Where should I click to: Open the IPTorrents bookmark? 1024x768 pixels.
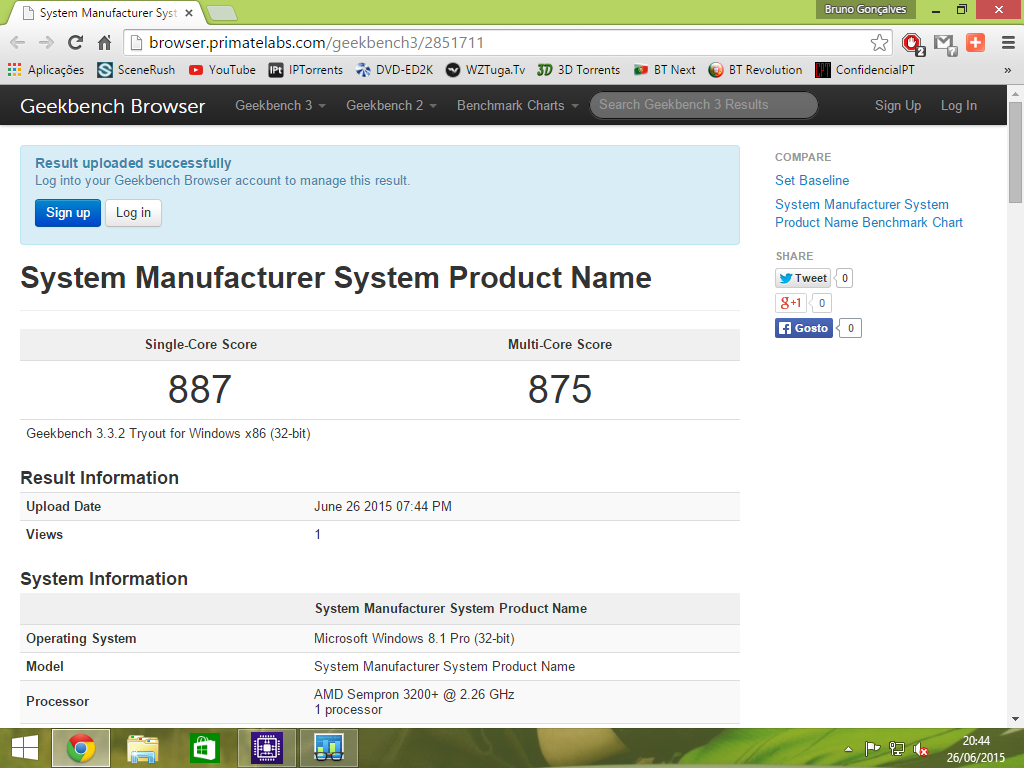[306, 70]
